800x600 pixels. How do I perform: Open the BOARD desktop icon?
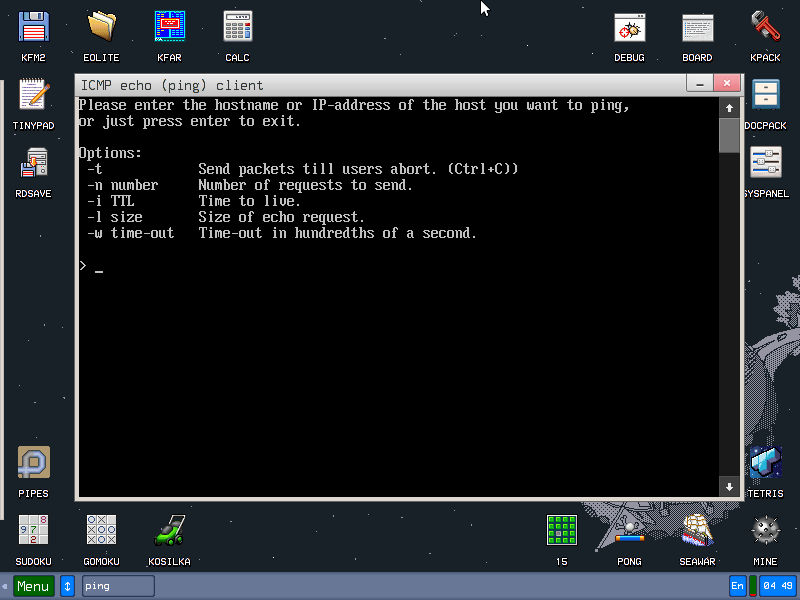[x=697, y=27]
